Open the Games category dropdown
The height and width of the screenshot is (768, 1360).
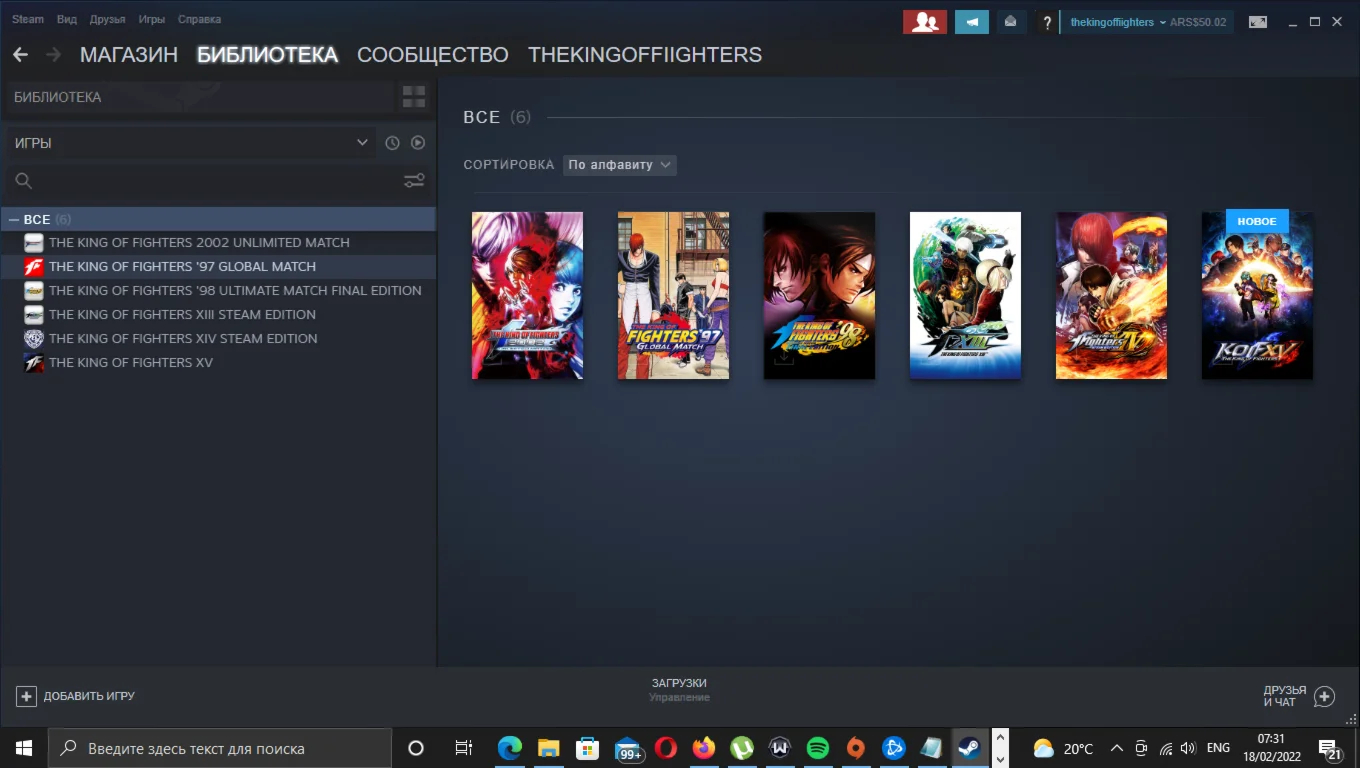(191, 143)
